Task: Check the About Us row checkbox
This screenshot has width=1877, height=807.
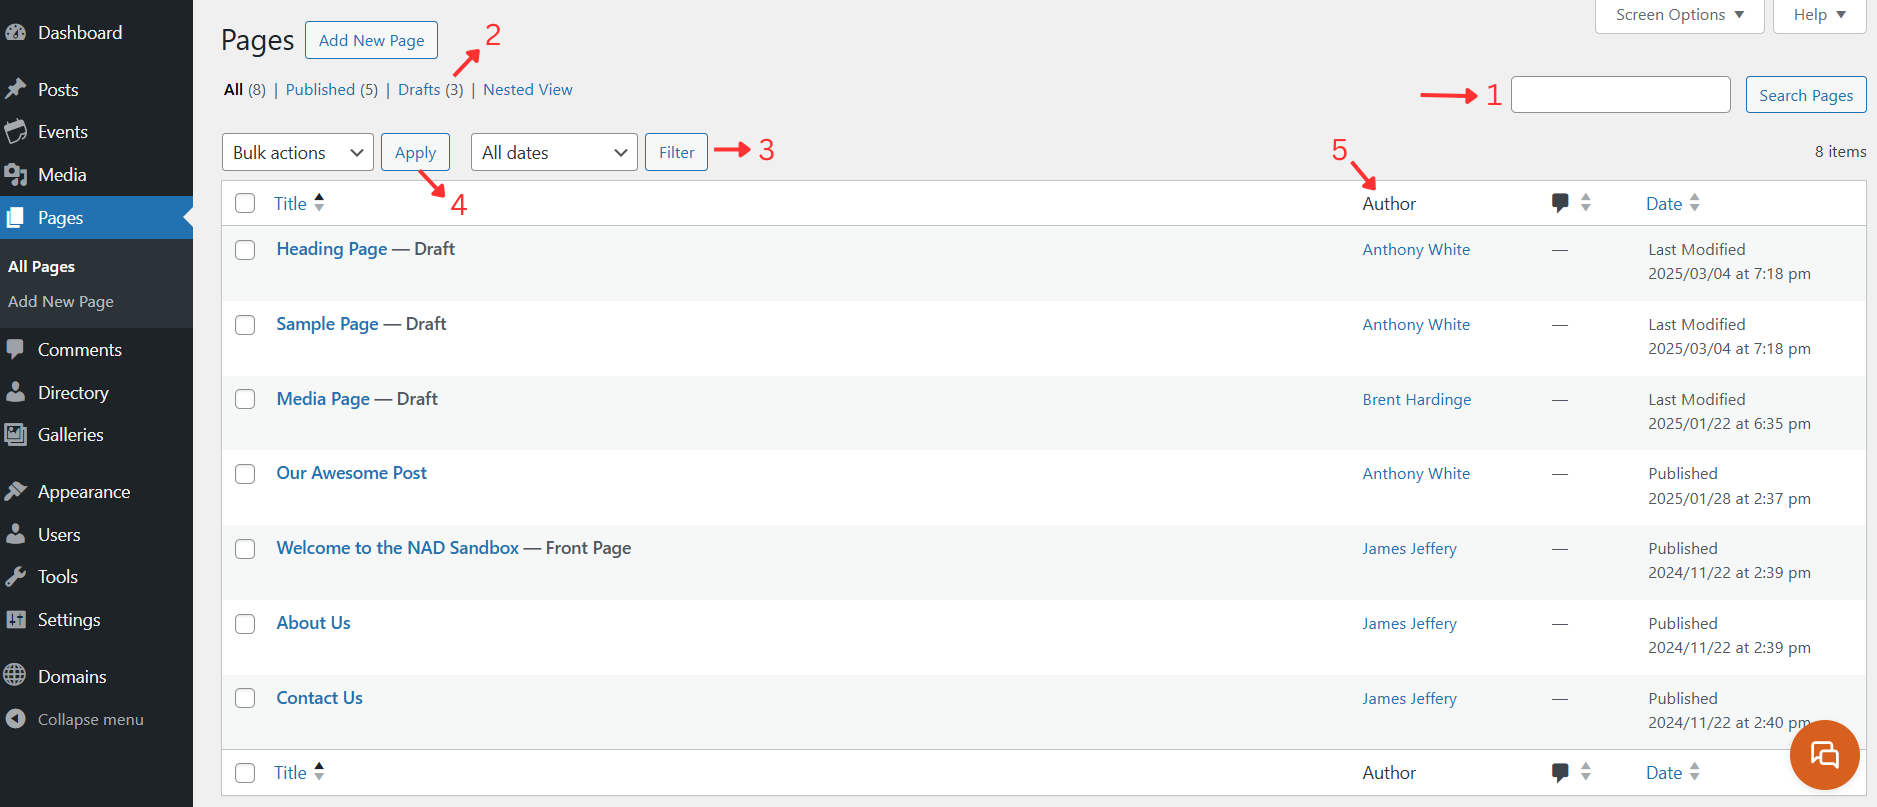Action: pos(245,624)
